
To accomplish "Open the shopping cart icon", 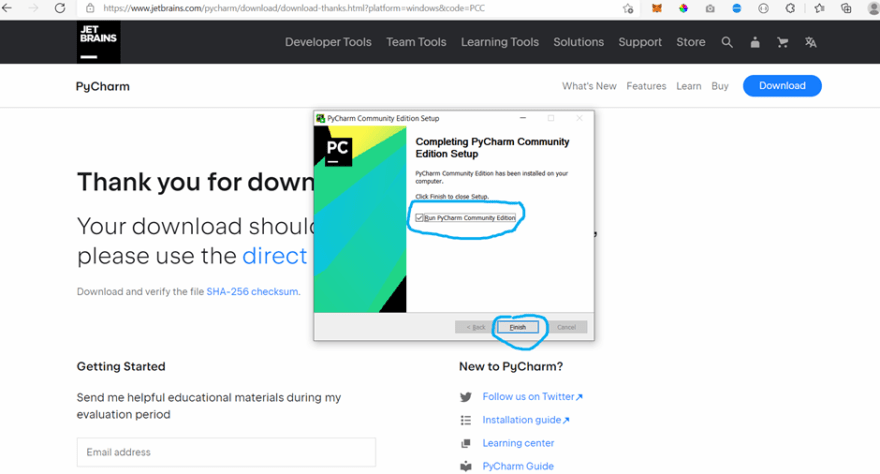I will click(x=782, y=42).
